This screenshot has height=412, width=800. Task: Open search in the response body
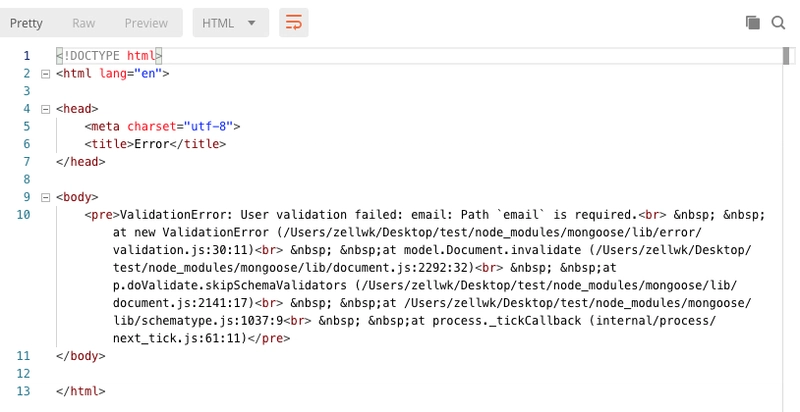778,22
